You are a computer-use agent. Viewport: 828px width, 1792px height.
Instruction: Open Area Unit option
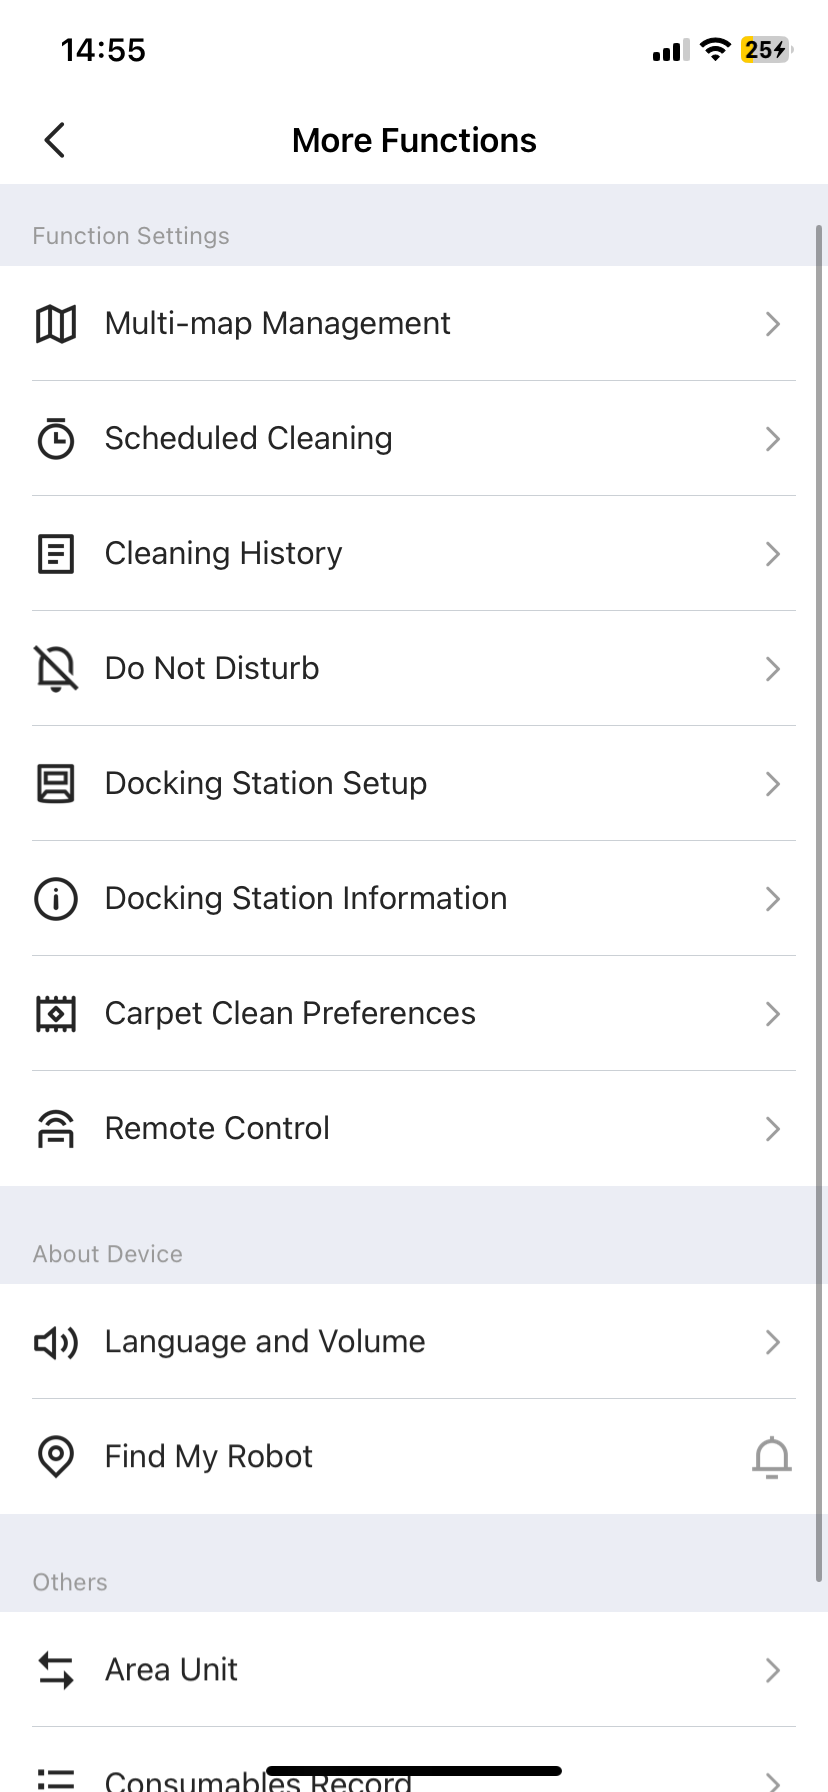pos(414,1670)
